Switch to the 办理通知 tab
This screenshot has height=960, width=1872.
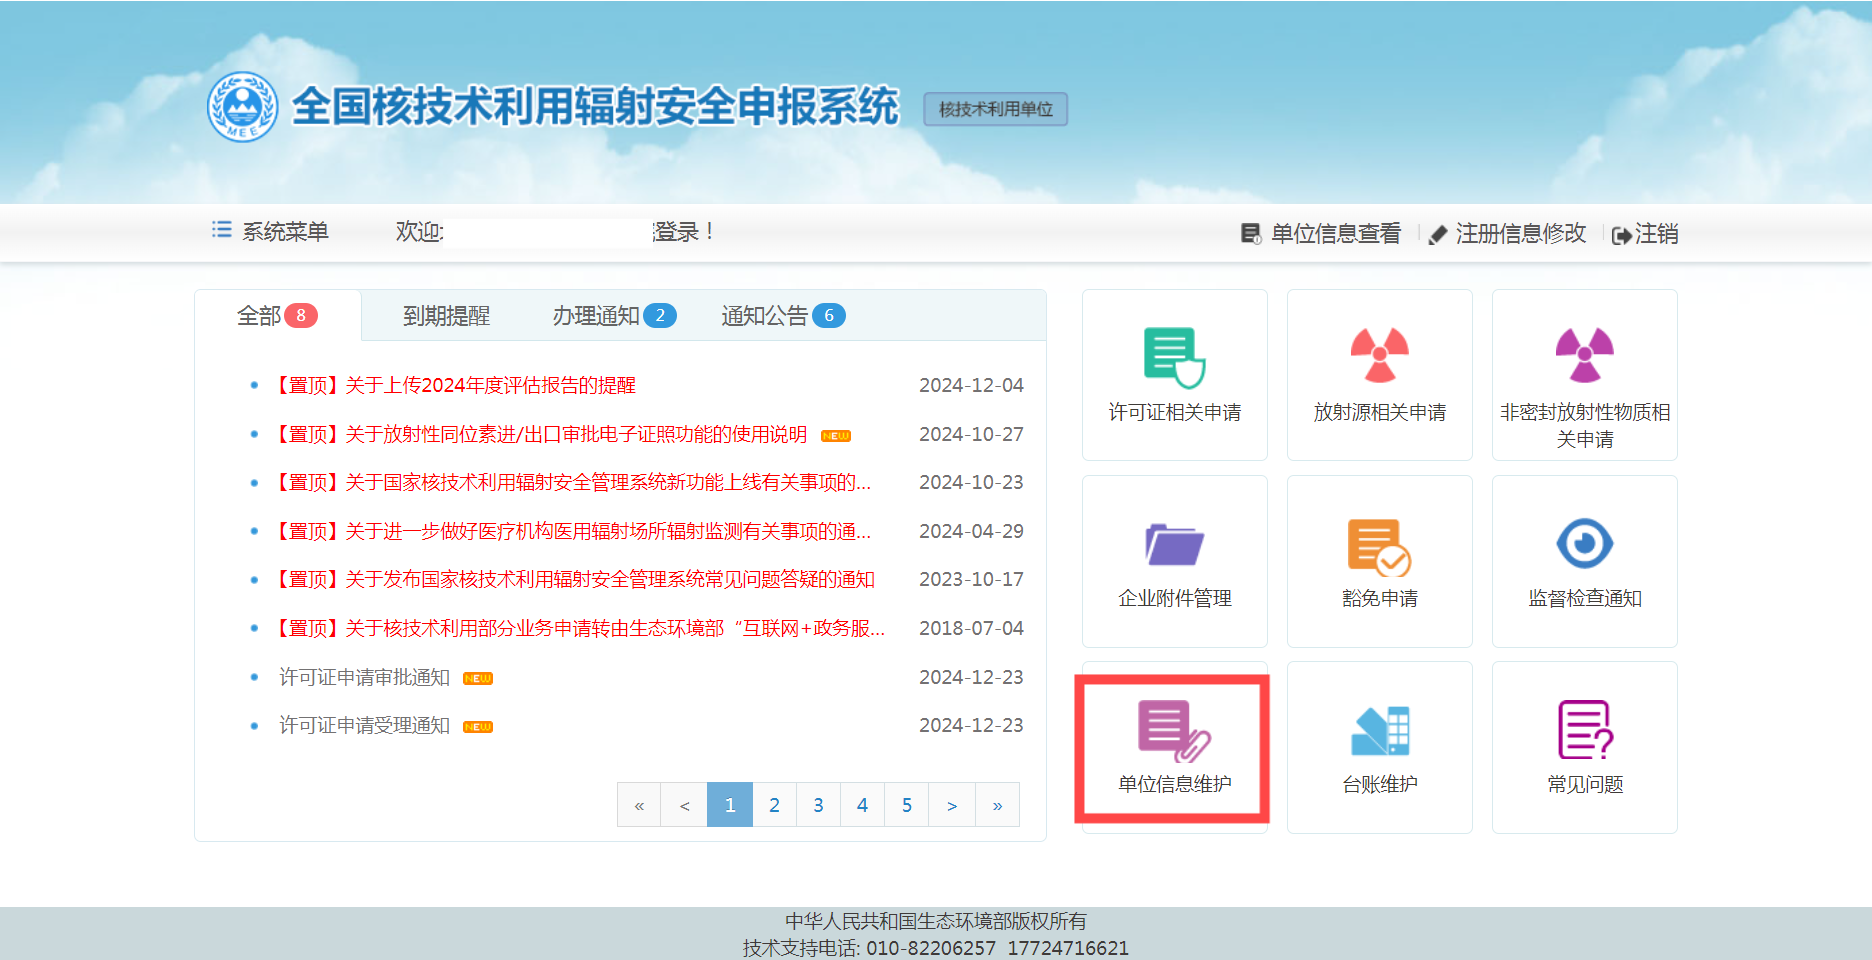(x=596, y=316)
